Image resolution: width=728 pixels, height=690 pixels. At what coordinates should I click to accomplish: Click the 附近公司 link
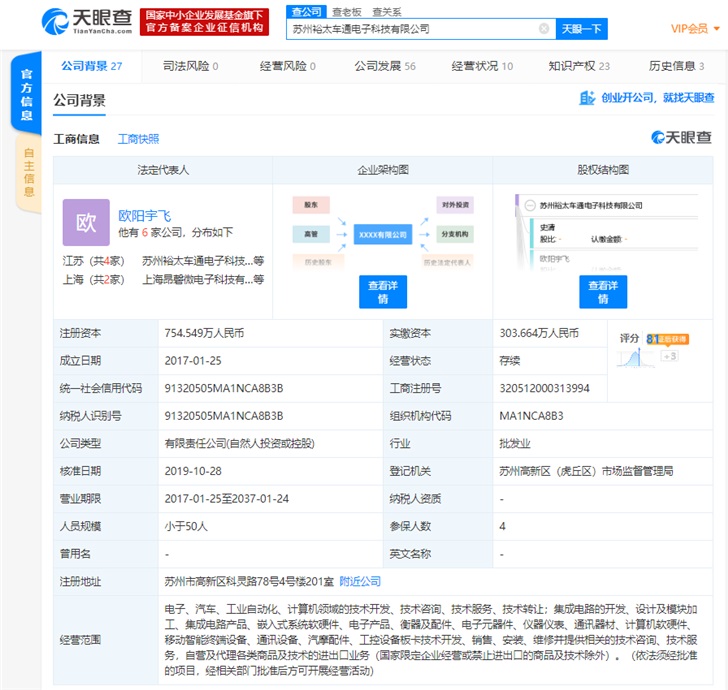pyautogui.click(x=360, y=581)
